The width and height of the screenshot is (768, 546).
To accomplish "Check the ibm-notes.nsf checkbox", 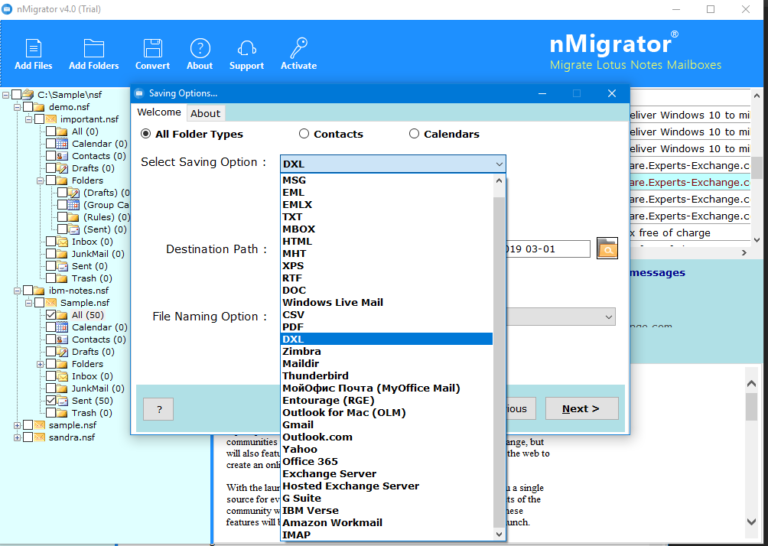I will 28,290.
